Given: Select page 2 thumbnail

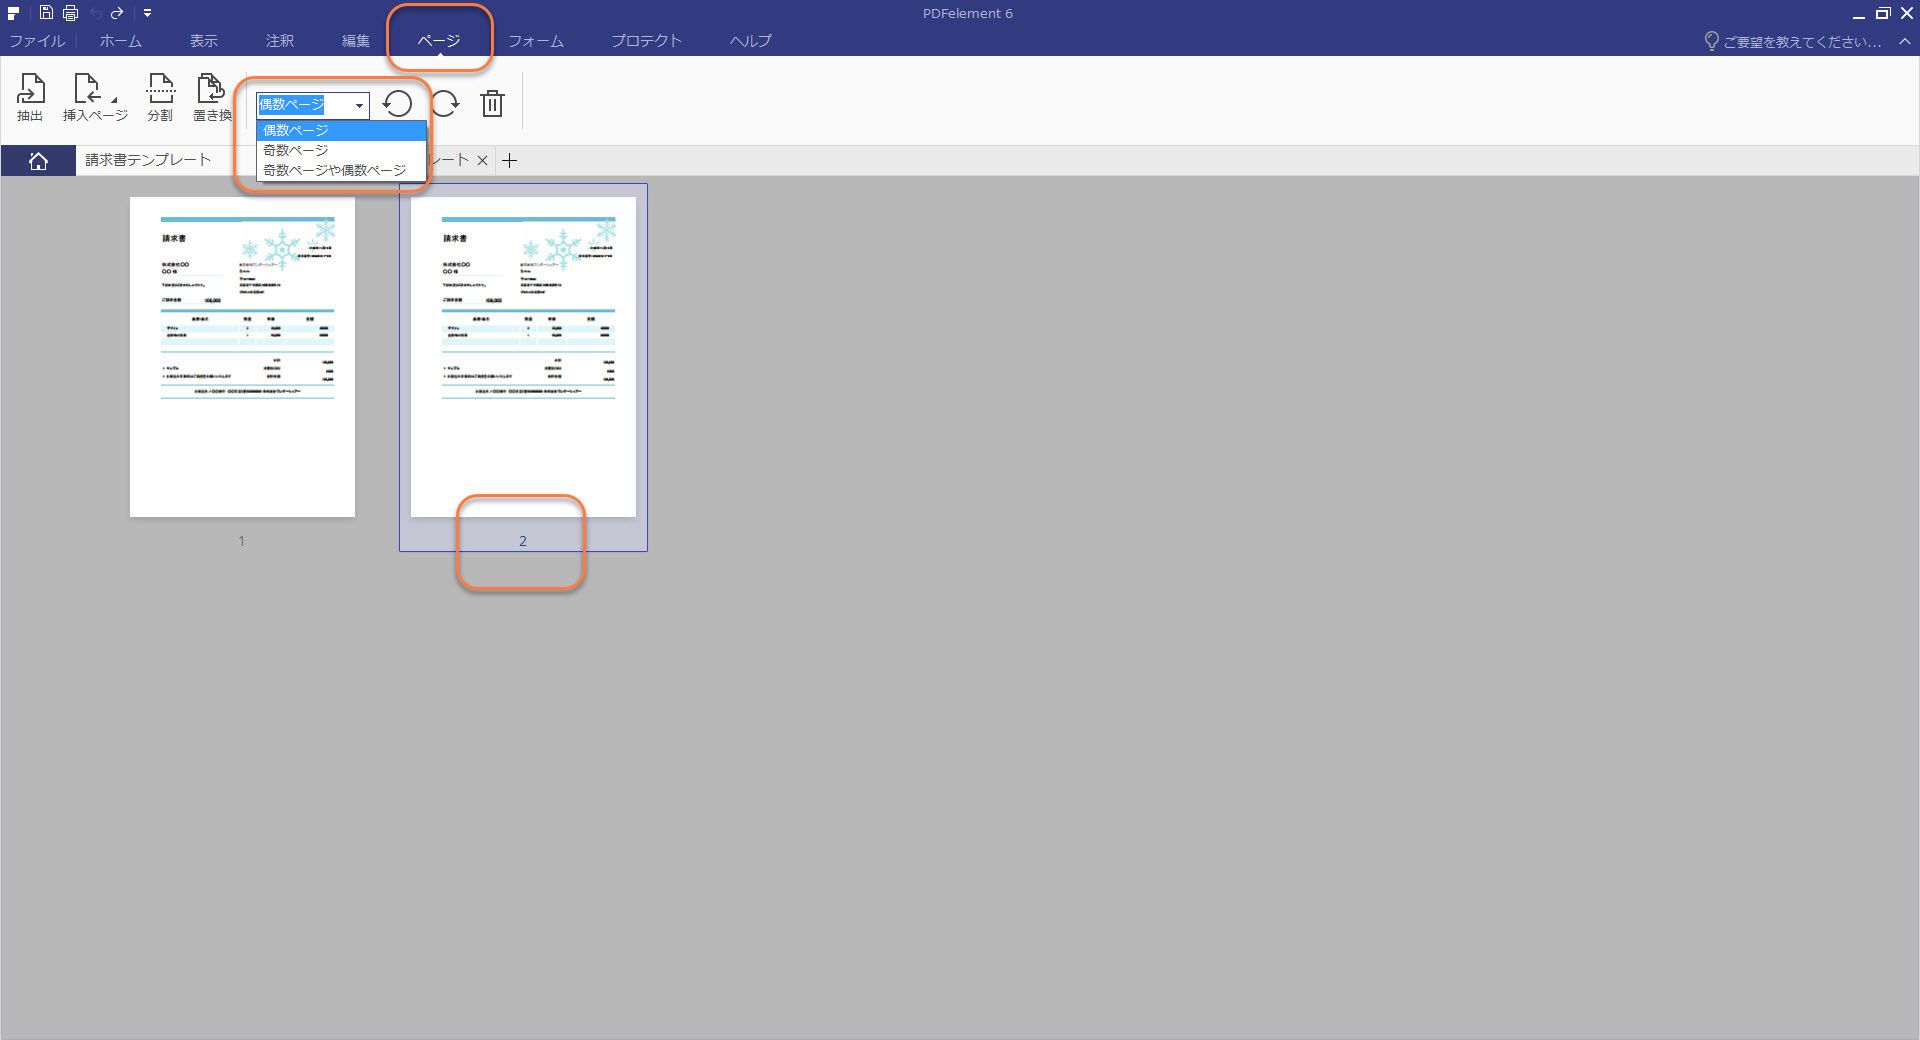Looking at the screenshot, I should [523, 357].
